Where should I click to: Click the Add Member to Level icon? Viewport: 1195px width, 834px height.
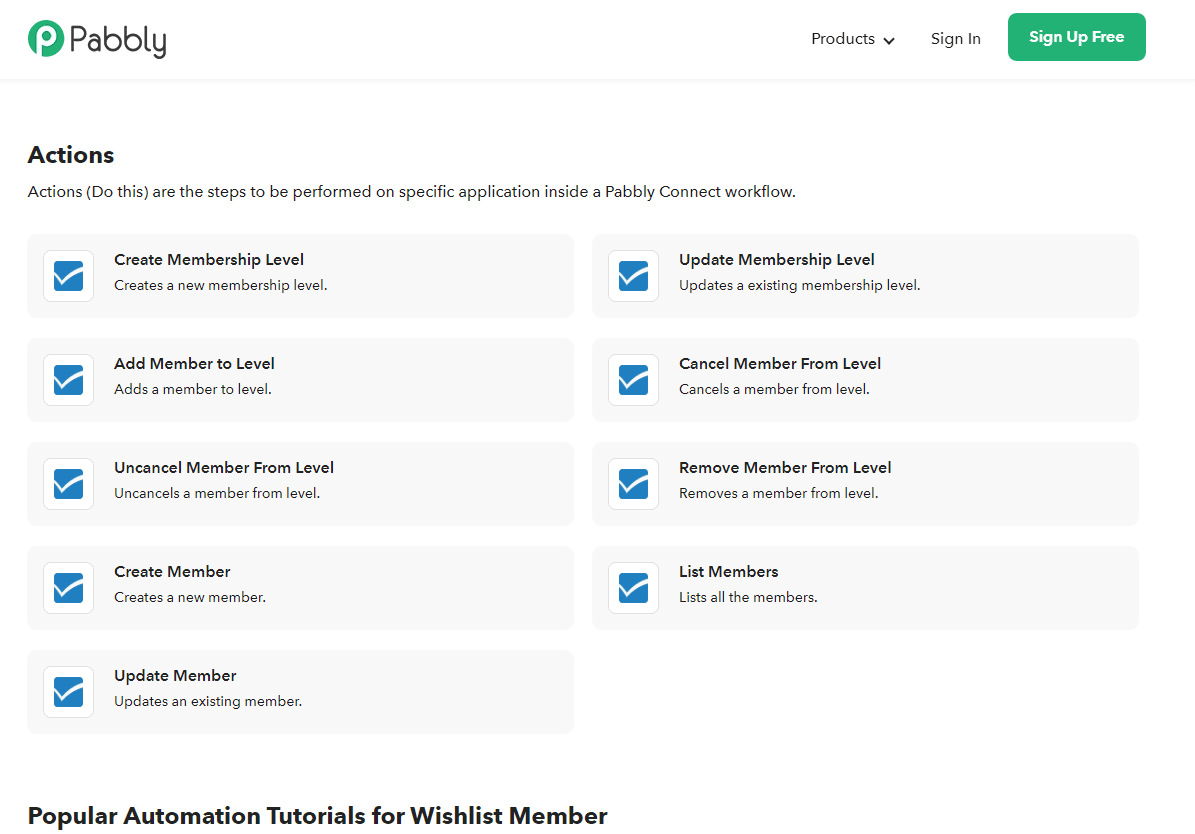pyautogui.click(x=69, y=380)
